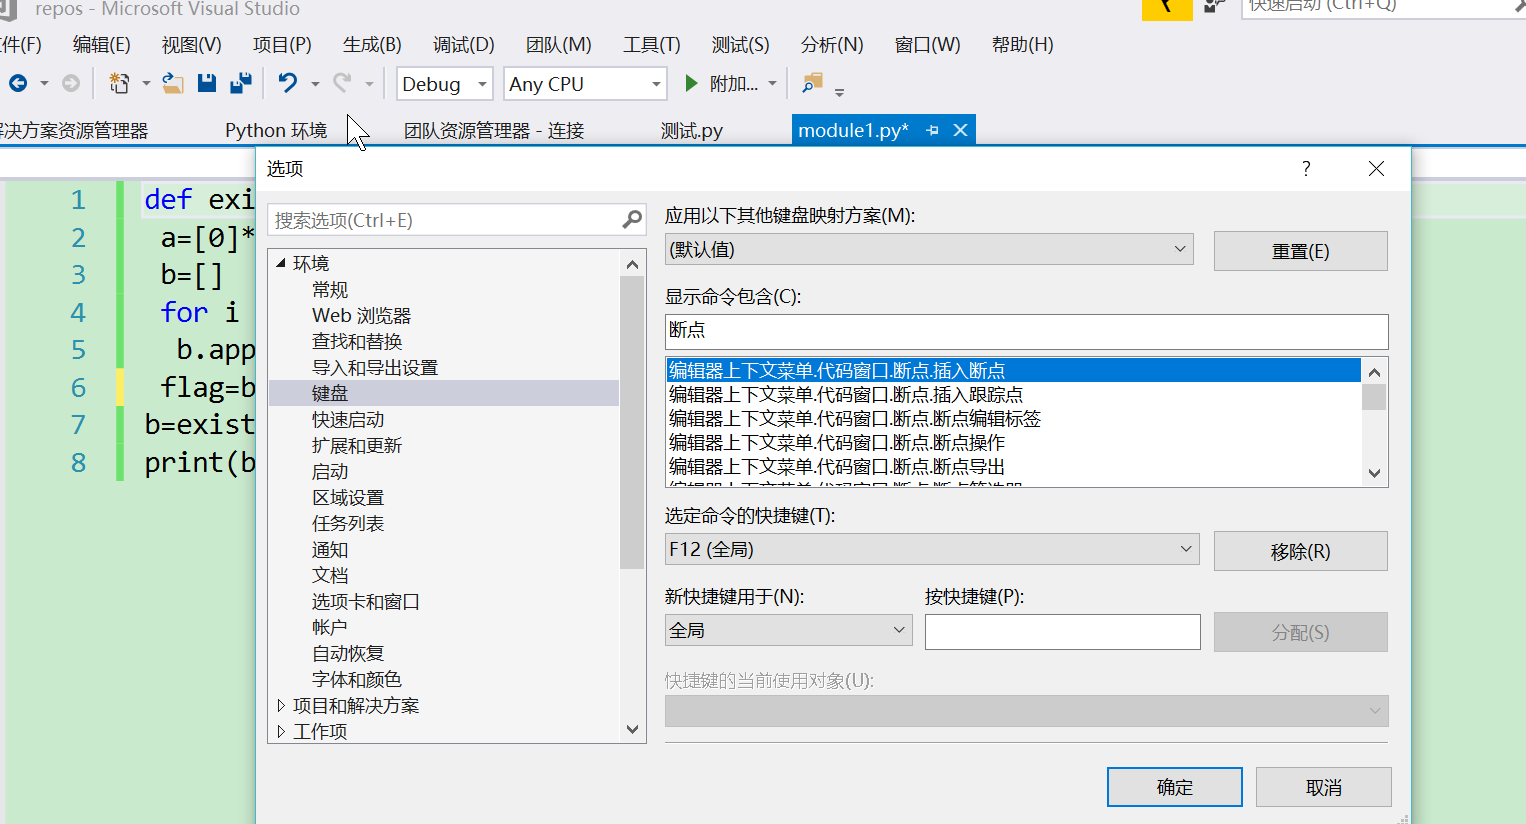
Task: Click the 附加... attach button
Action: tap(734, 84)
